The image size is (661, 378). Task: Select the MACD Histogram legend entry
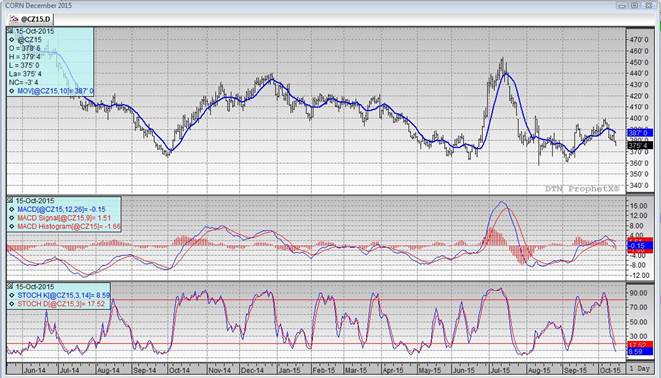69,227
